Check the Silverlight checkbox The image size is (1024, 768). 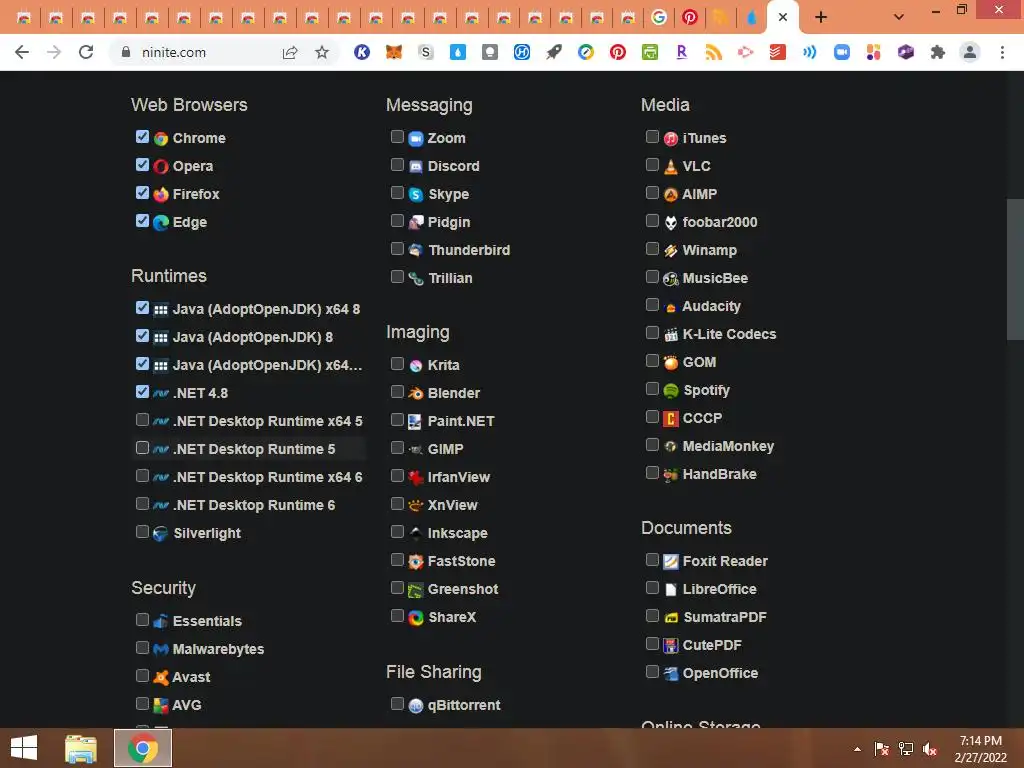[x=142, y=532]
